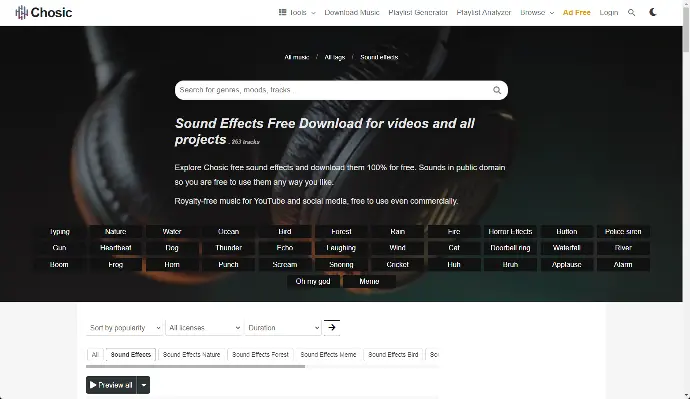Click the Chosic logo icon
This screenshot has height=399, width=690.
[x=21, y=12]
